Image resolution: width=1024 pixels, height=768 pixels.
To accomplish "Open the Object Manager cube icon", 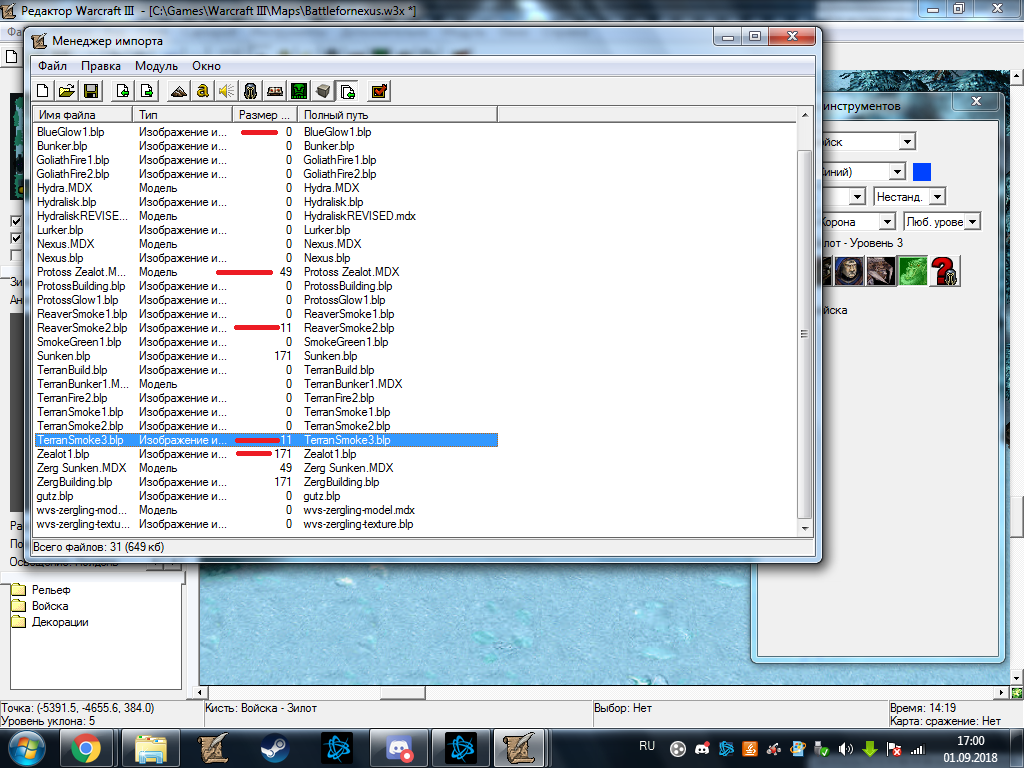I will pyautogui.click(x=323, y=91).
